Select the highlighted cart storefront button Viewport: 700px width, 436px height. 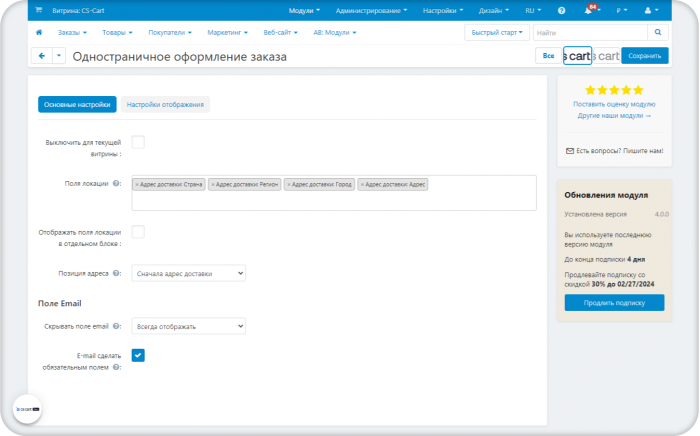coord(577,56)
